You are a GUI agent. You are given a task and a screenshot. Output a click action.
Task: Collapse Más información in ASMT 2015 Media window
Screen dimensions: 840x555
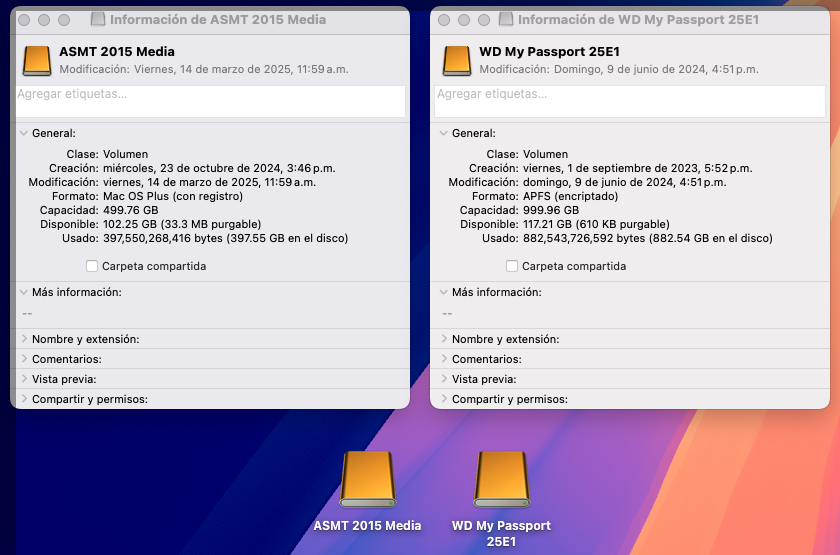24,292
